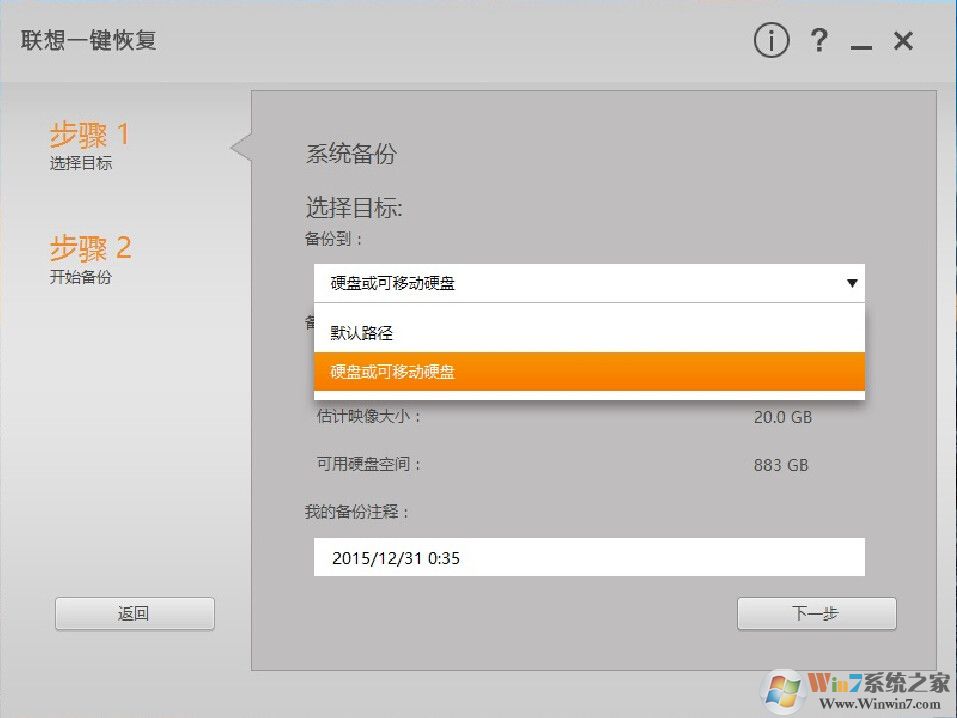Open help via the question mark icon
Screen dimensions: 957x718
tap(819, 40)
